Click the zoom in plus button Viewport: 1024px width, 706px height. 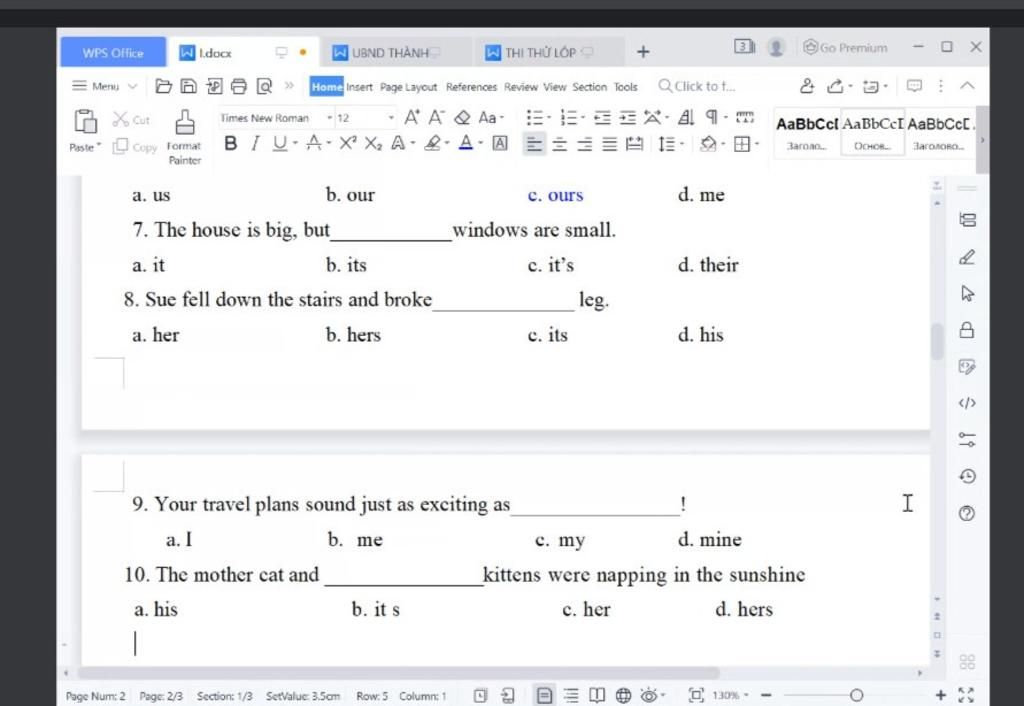click(x=940, y=695)
